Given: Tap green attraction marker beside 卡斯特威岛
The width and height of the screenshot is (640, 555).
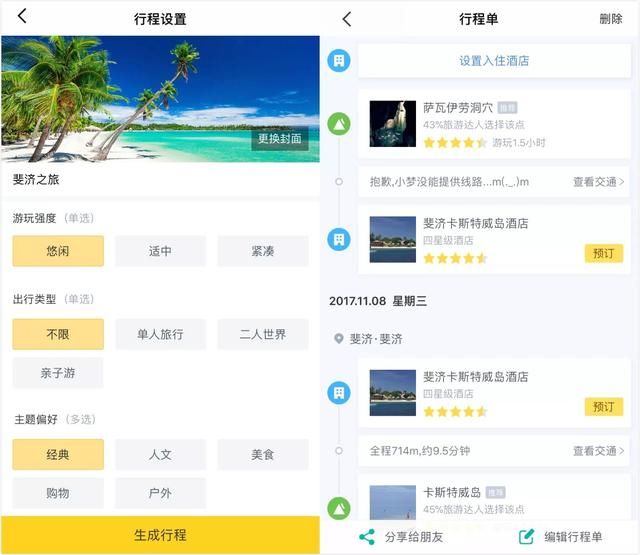Looking at the screenshot, I should pos(339,508).
